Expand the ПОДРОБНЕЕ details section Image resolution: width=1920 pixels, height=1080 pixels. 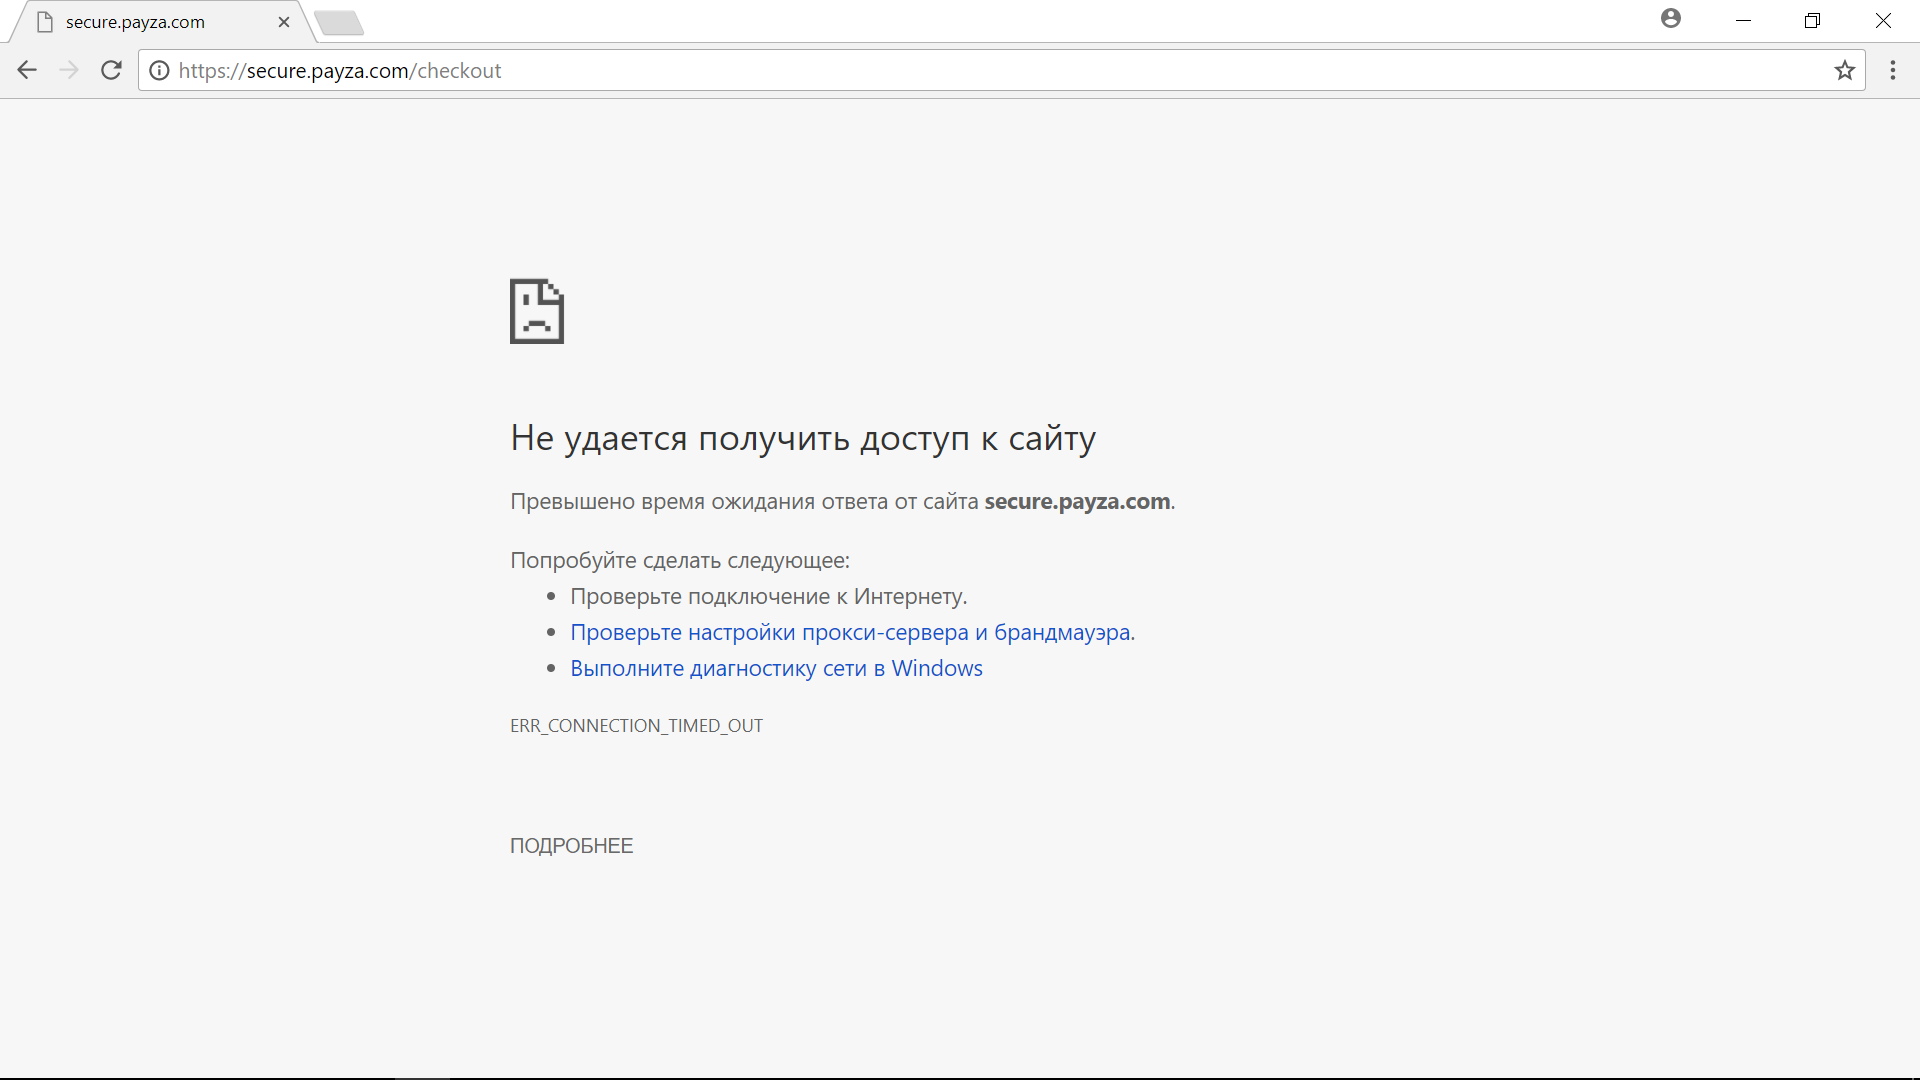571,846
